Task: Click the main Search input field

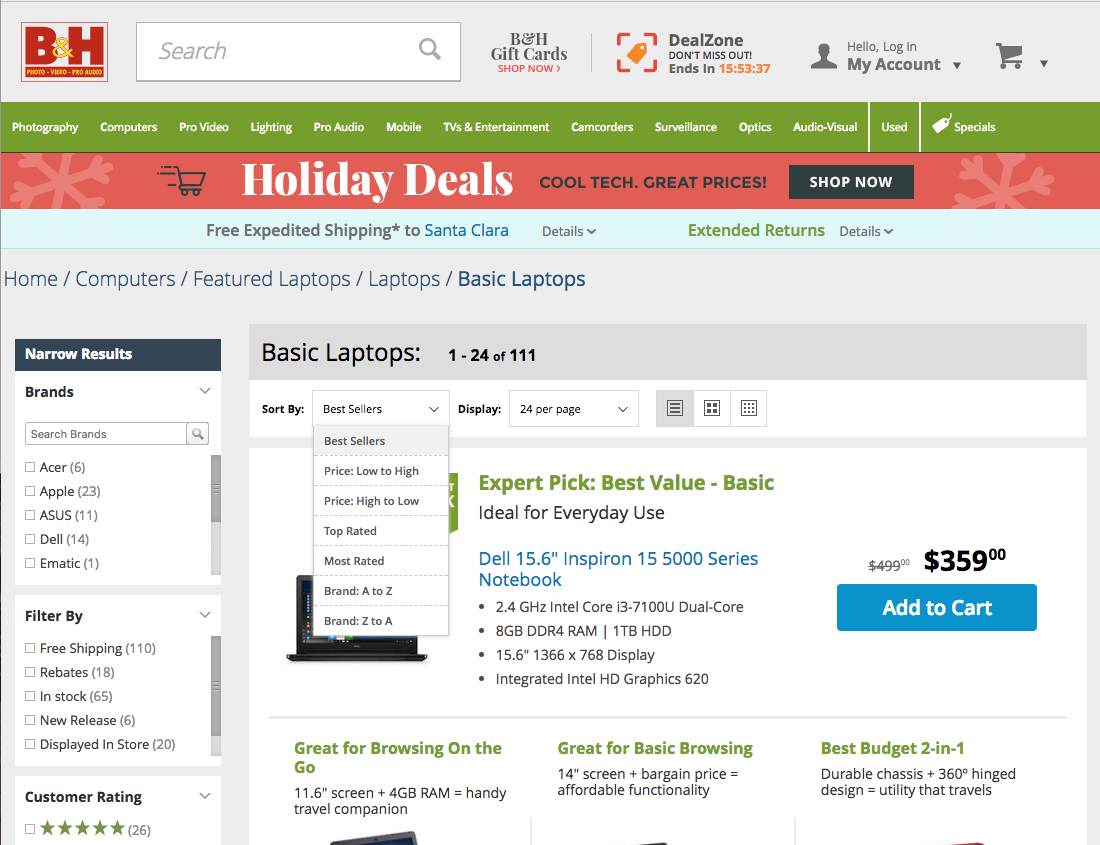Action: 280,51
